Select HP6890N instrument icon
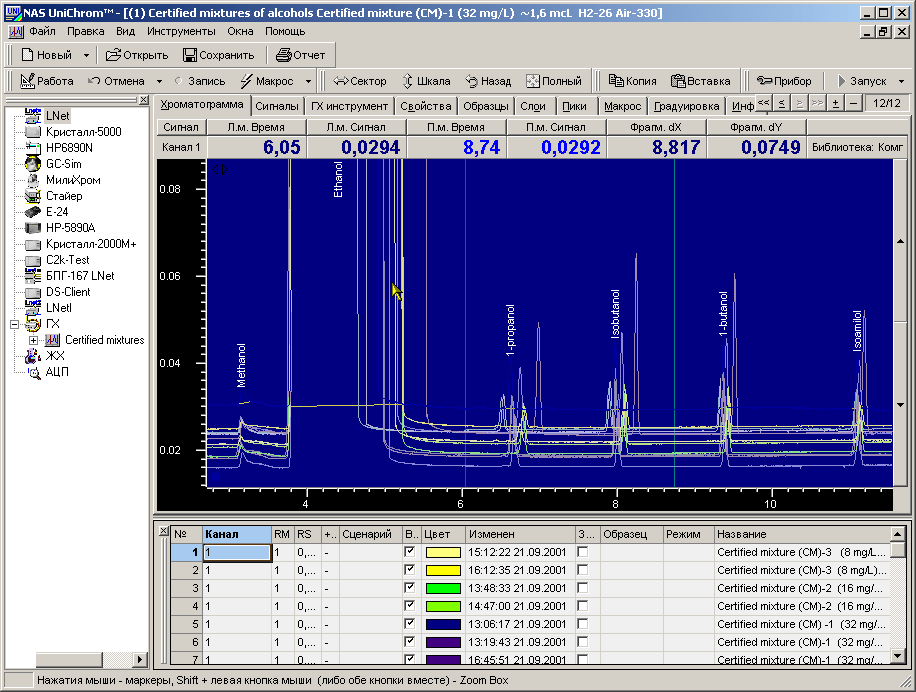The height and width of the screenshot is (692, 916). point(33,147)
